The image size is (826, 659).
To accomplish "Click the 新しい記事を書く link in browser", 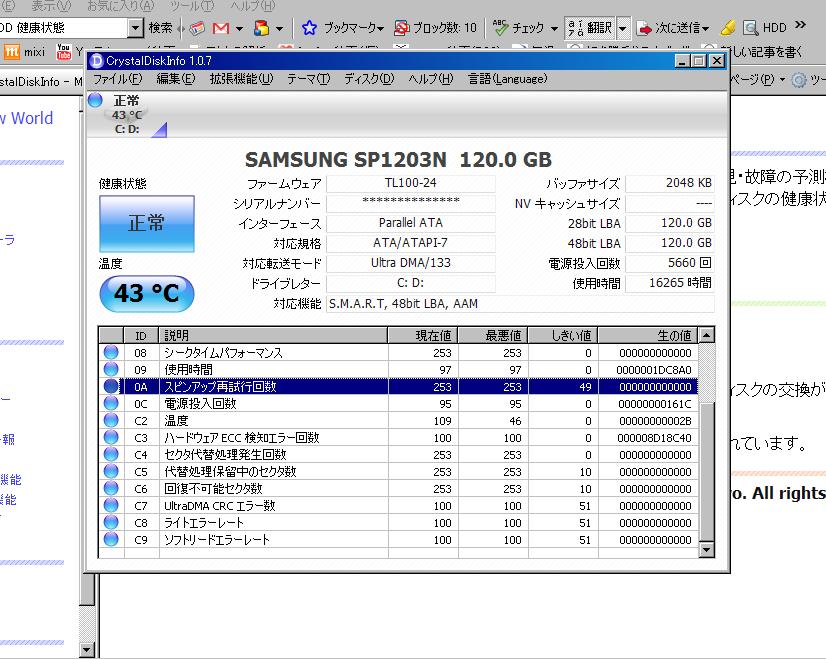I will pos(762,52).
